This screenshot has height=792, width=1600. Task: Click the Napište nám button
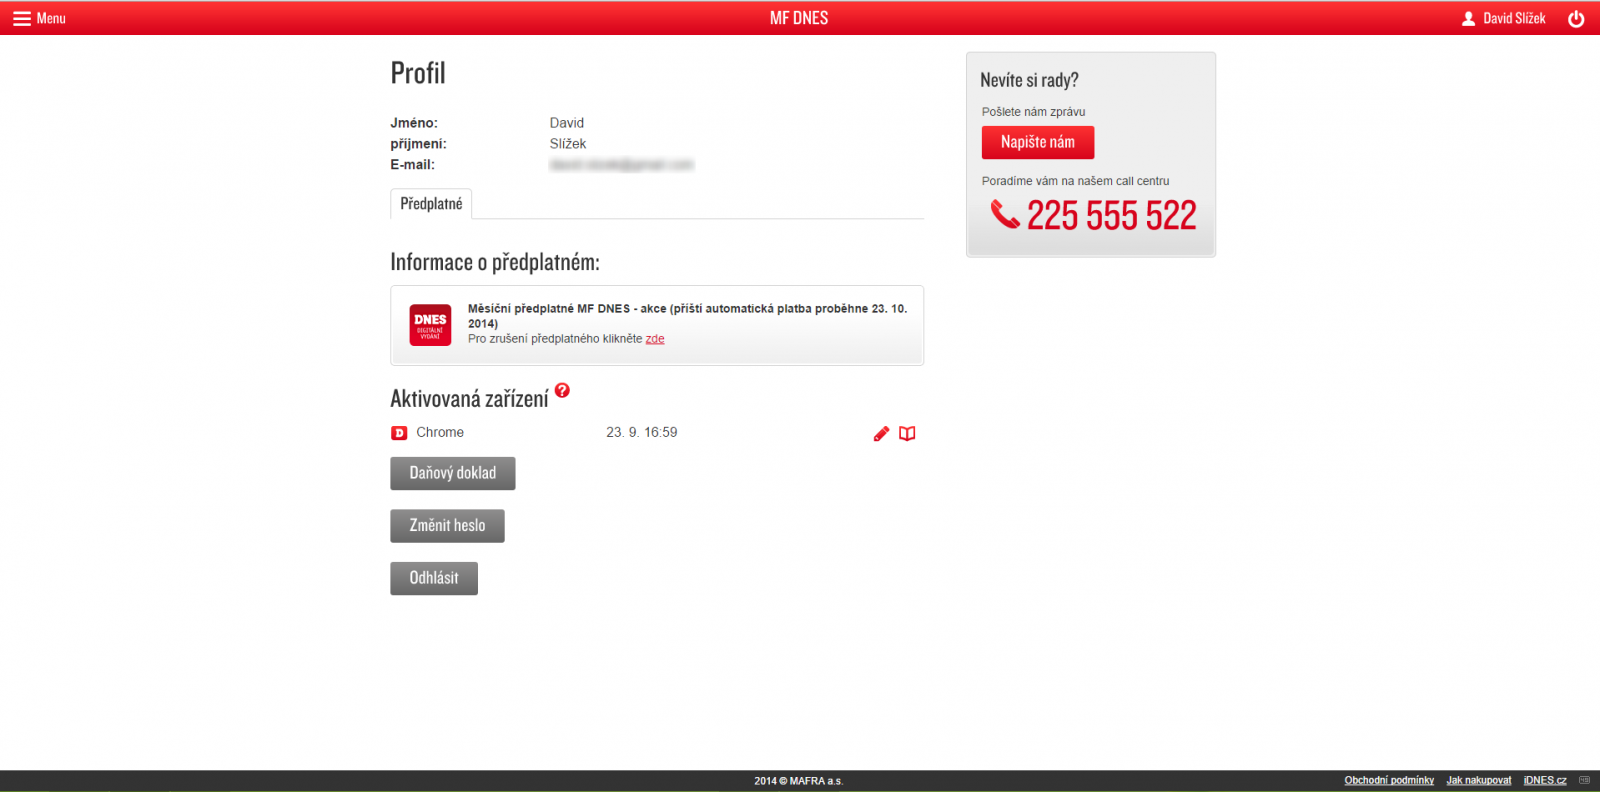tap(1038, 142)
